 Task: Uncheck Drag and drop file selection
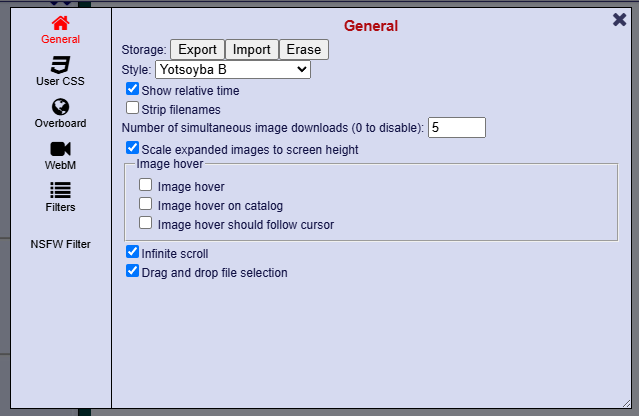(x=132, y=271)
